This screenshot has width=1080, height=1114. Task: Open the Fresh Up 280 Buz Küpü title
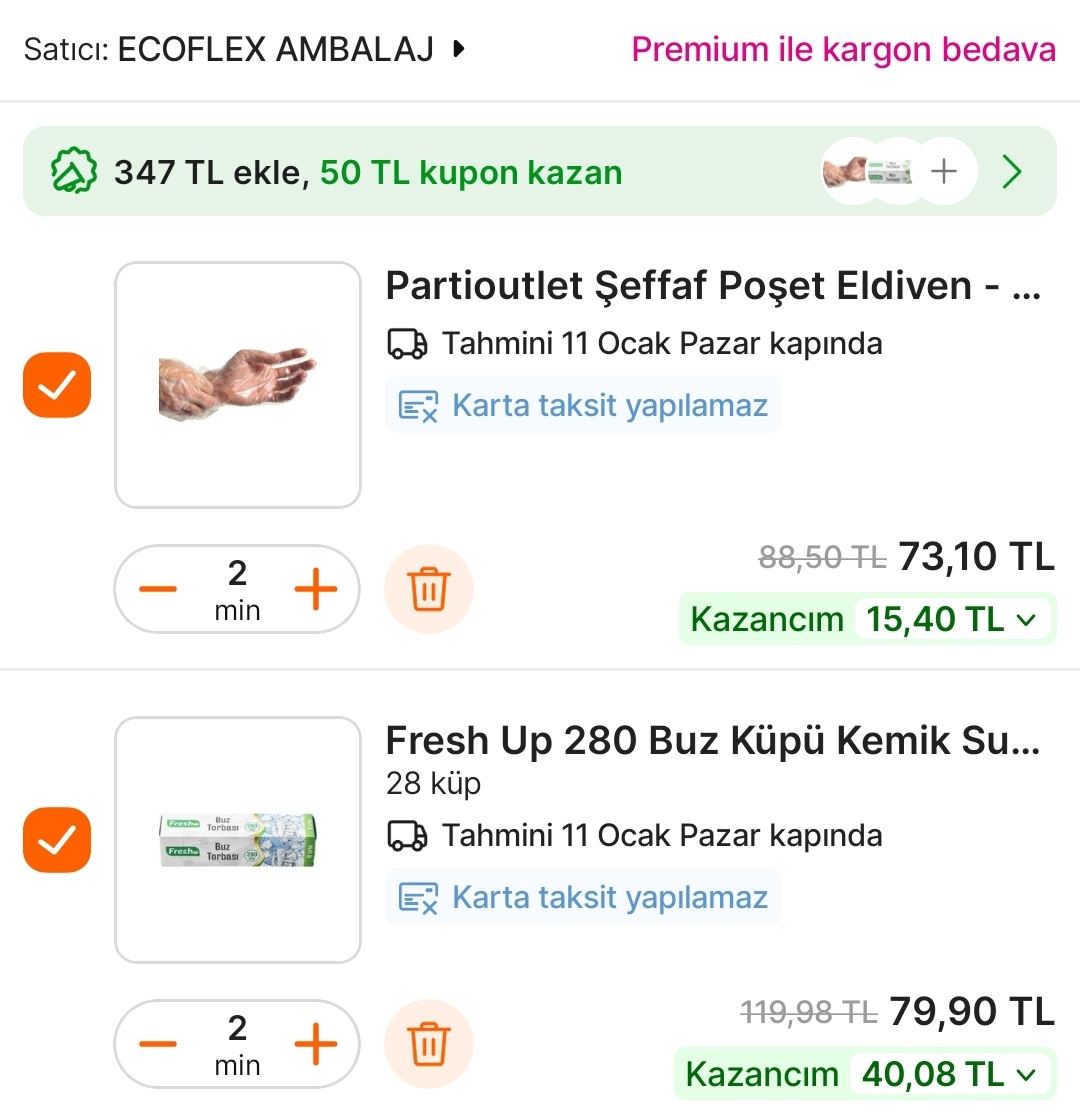[713, 741]
